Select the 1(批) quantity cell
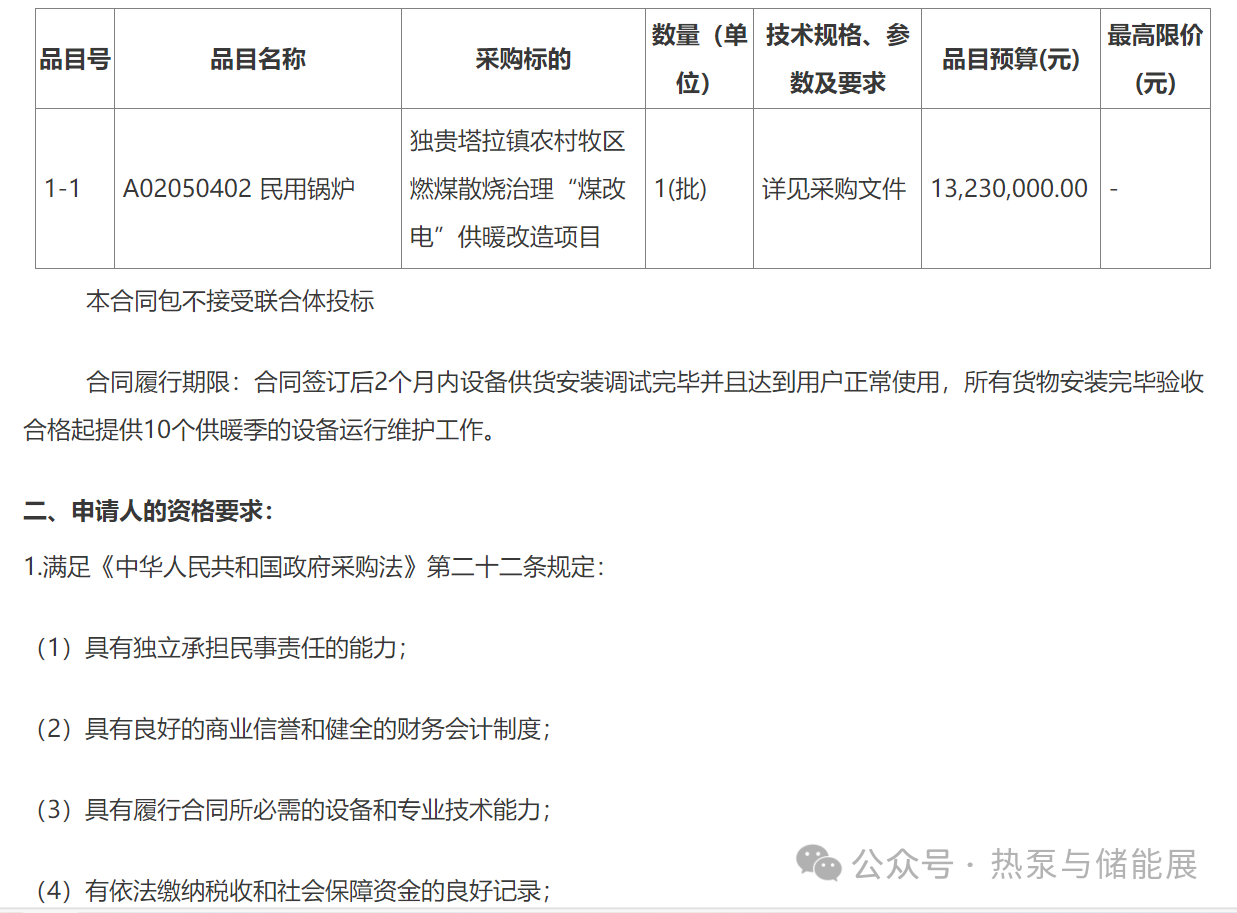 point(680,188)
